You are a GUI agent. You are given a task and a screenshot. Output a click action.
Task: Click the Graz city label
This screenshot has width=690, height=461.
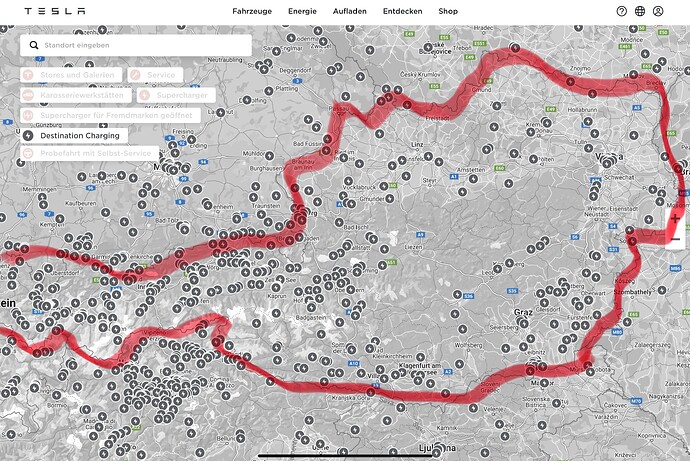[x=523, y=312]
